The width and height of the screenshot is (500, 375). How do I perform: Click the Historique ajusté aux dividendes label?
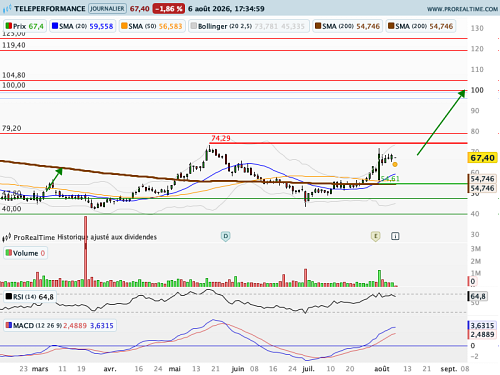click(x=107, y=237)
